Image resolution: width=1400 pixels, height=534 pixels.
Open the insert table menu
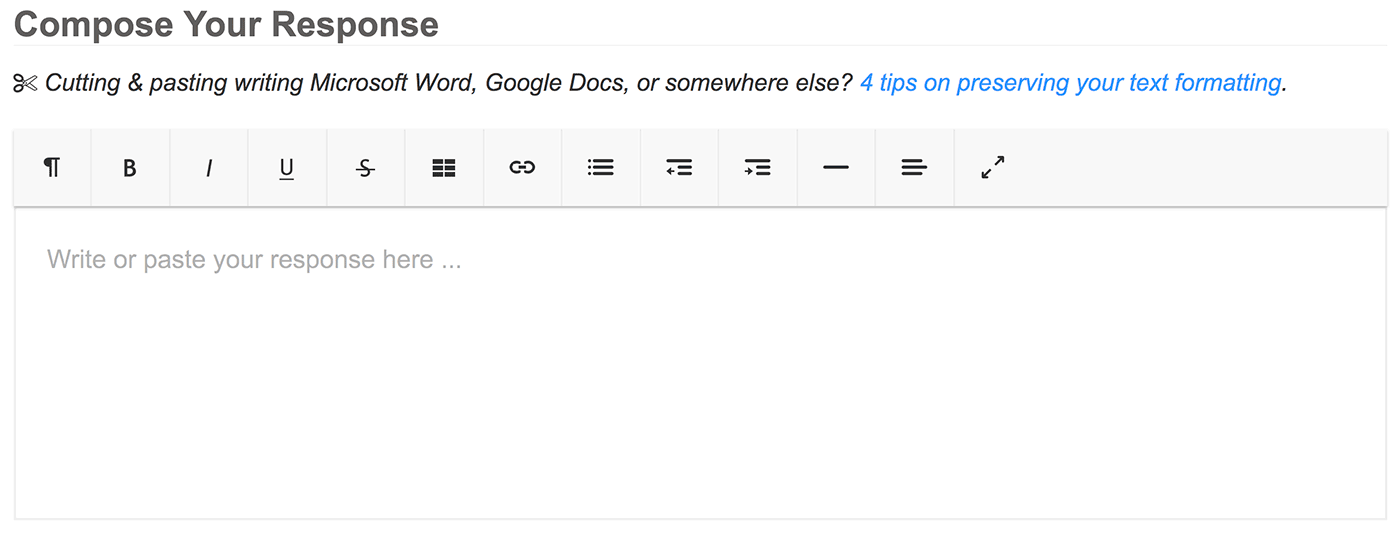[444, 168]
